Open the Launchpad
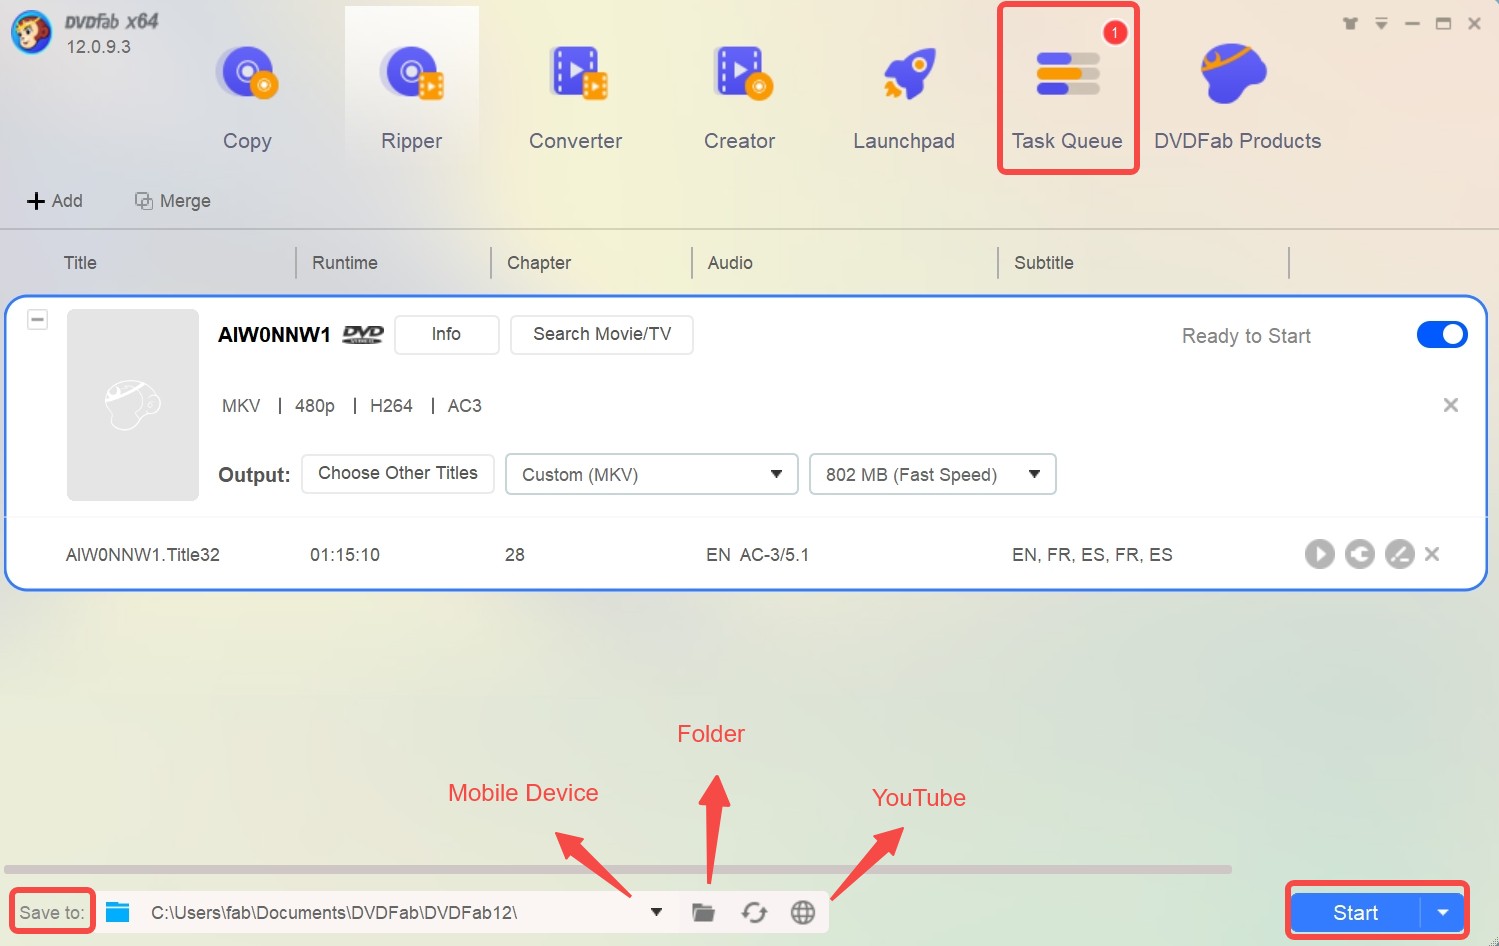This screenshot has height=946, width=1499. click(x=903, y=97)
